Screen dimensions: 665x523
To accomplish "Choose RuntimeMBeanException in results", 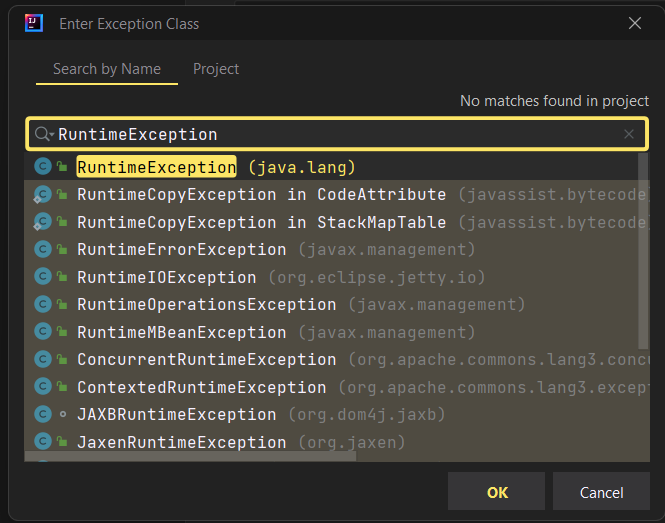I will (x=337, y=332).
